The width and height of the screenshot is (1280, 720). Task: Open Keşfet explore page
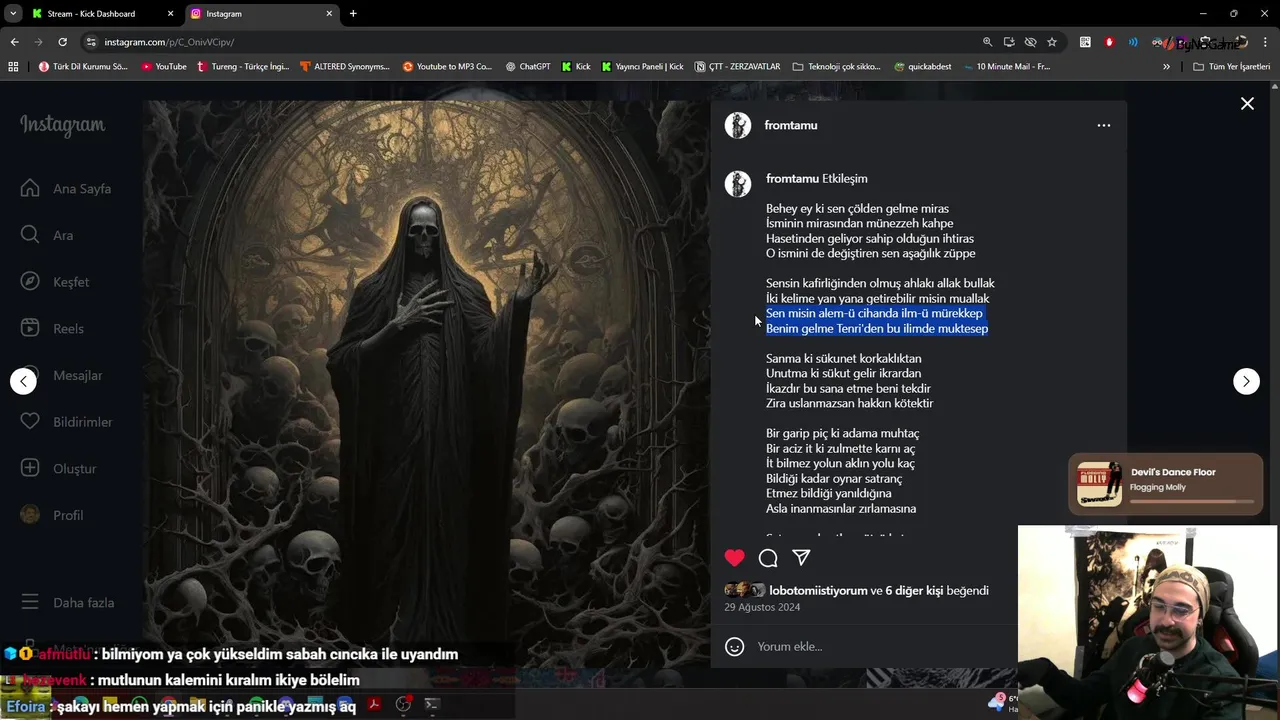coord(55,282)
